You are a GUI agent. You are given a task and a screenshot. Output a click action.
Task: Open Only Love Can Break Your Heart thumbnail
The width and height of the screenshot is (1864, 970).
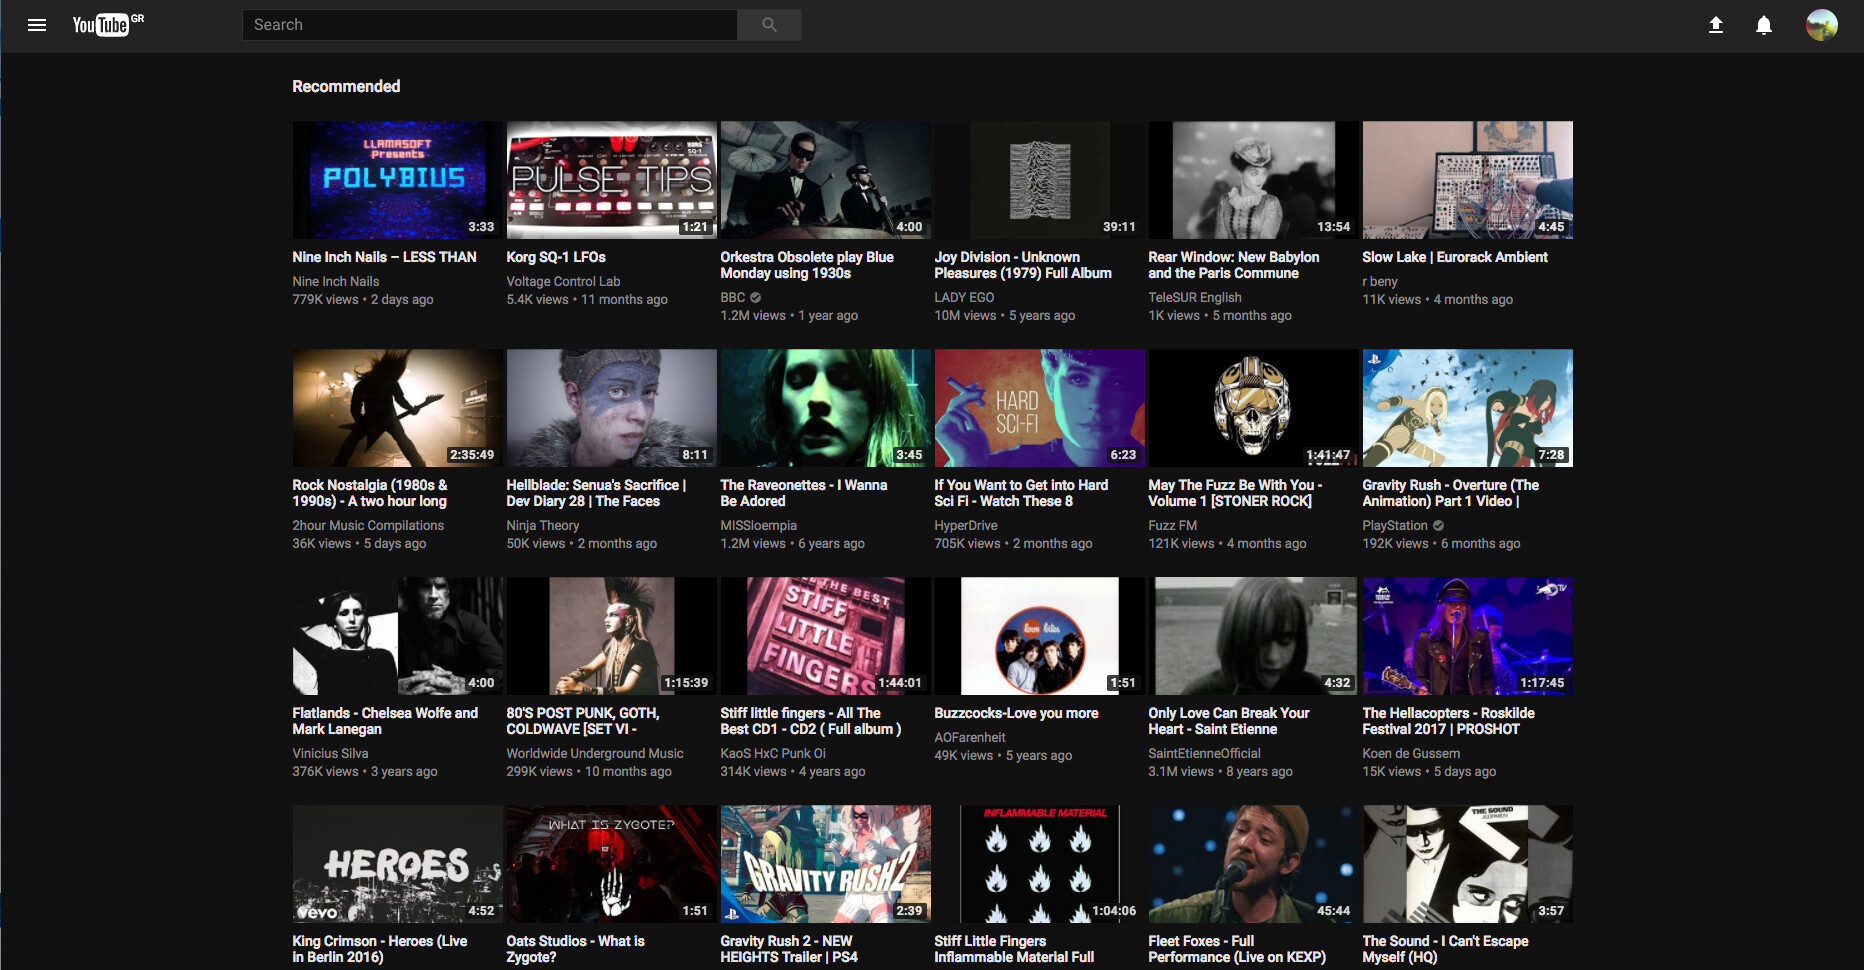pos(1253,636)
